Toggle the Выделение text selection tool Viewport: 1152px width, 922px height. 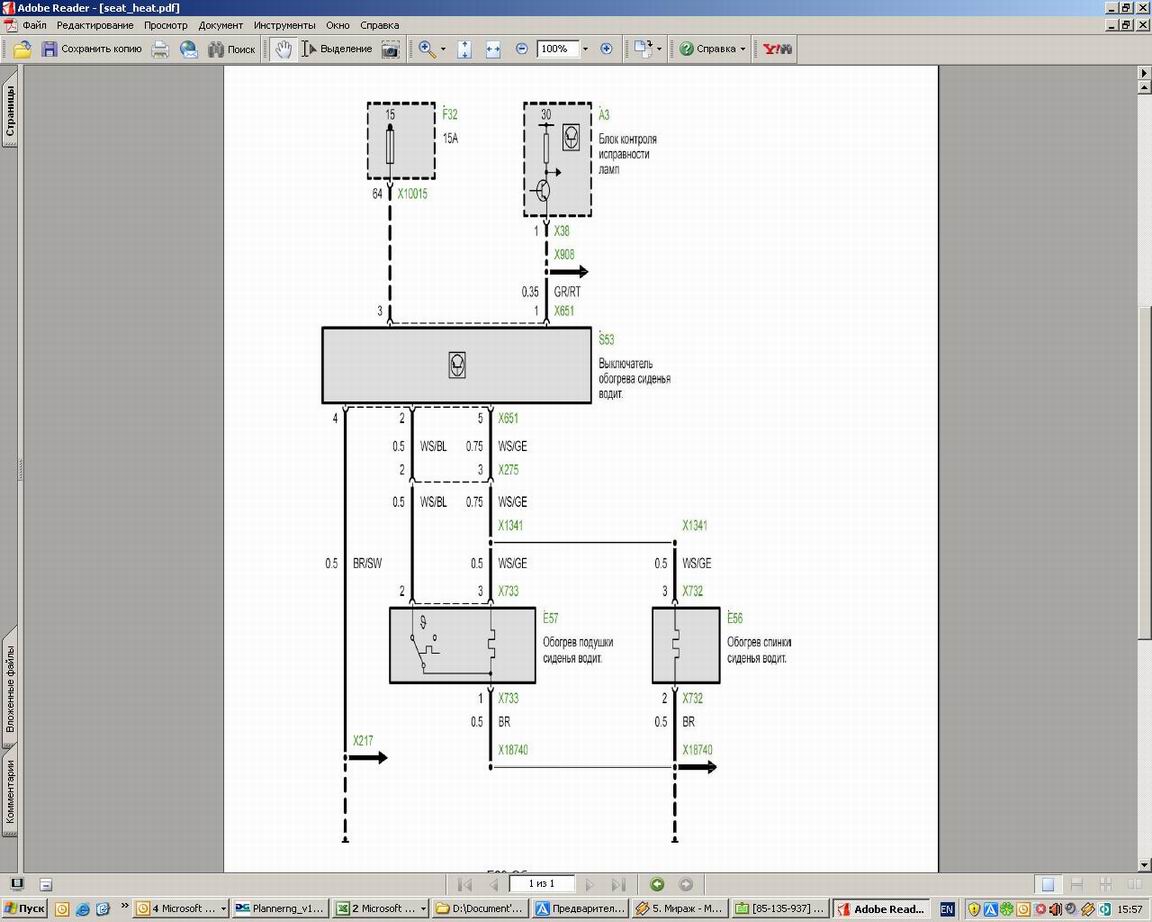(x=337, y=49)
